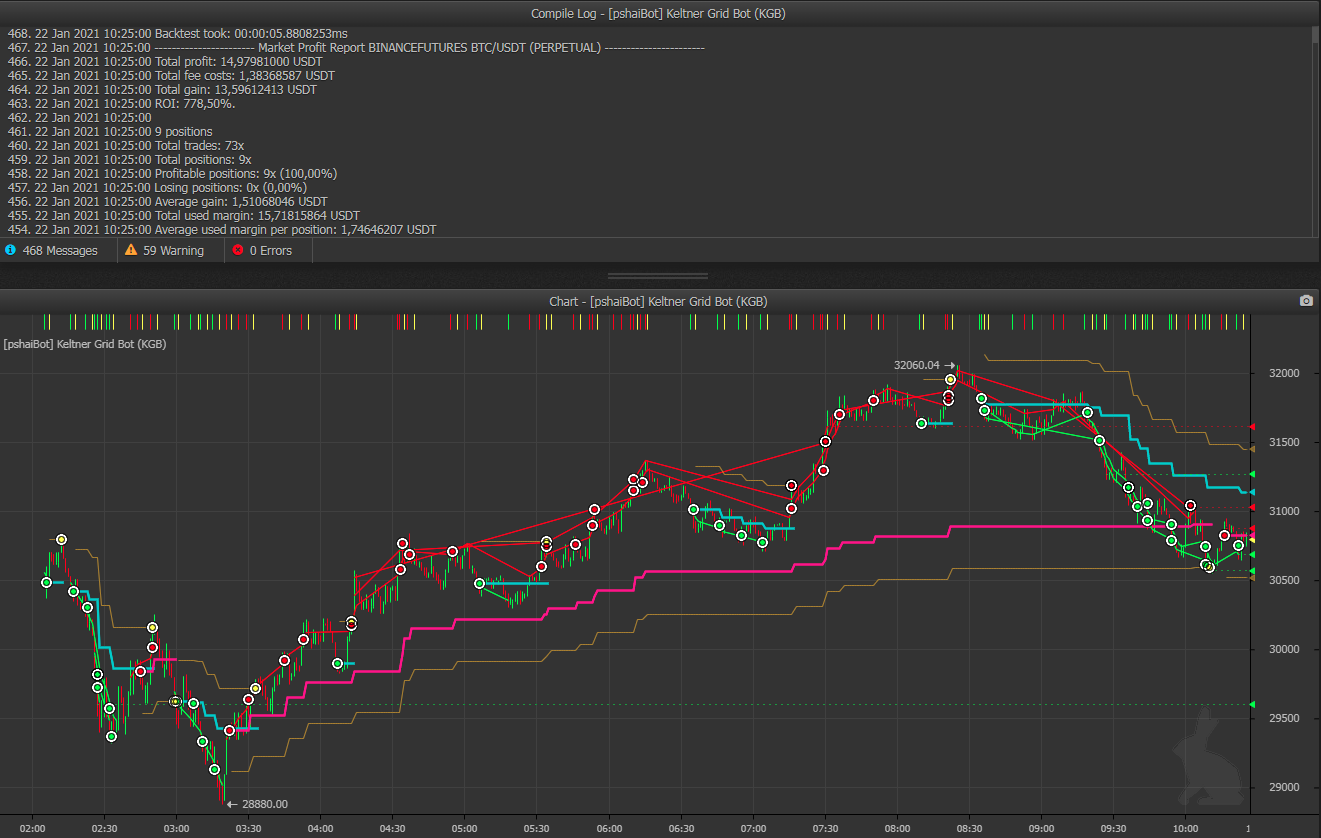Click the red error circle icon

(237, 251)
